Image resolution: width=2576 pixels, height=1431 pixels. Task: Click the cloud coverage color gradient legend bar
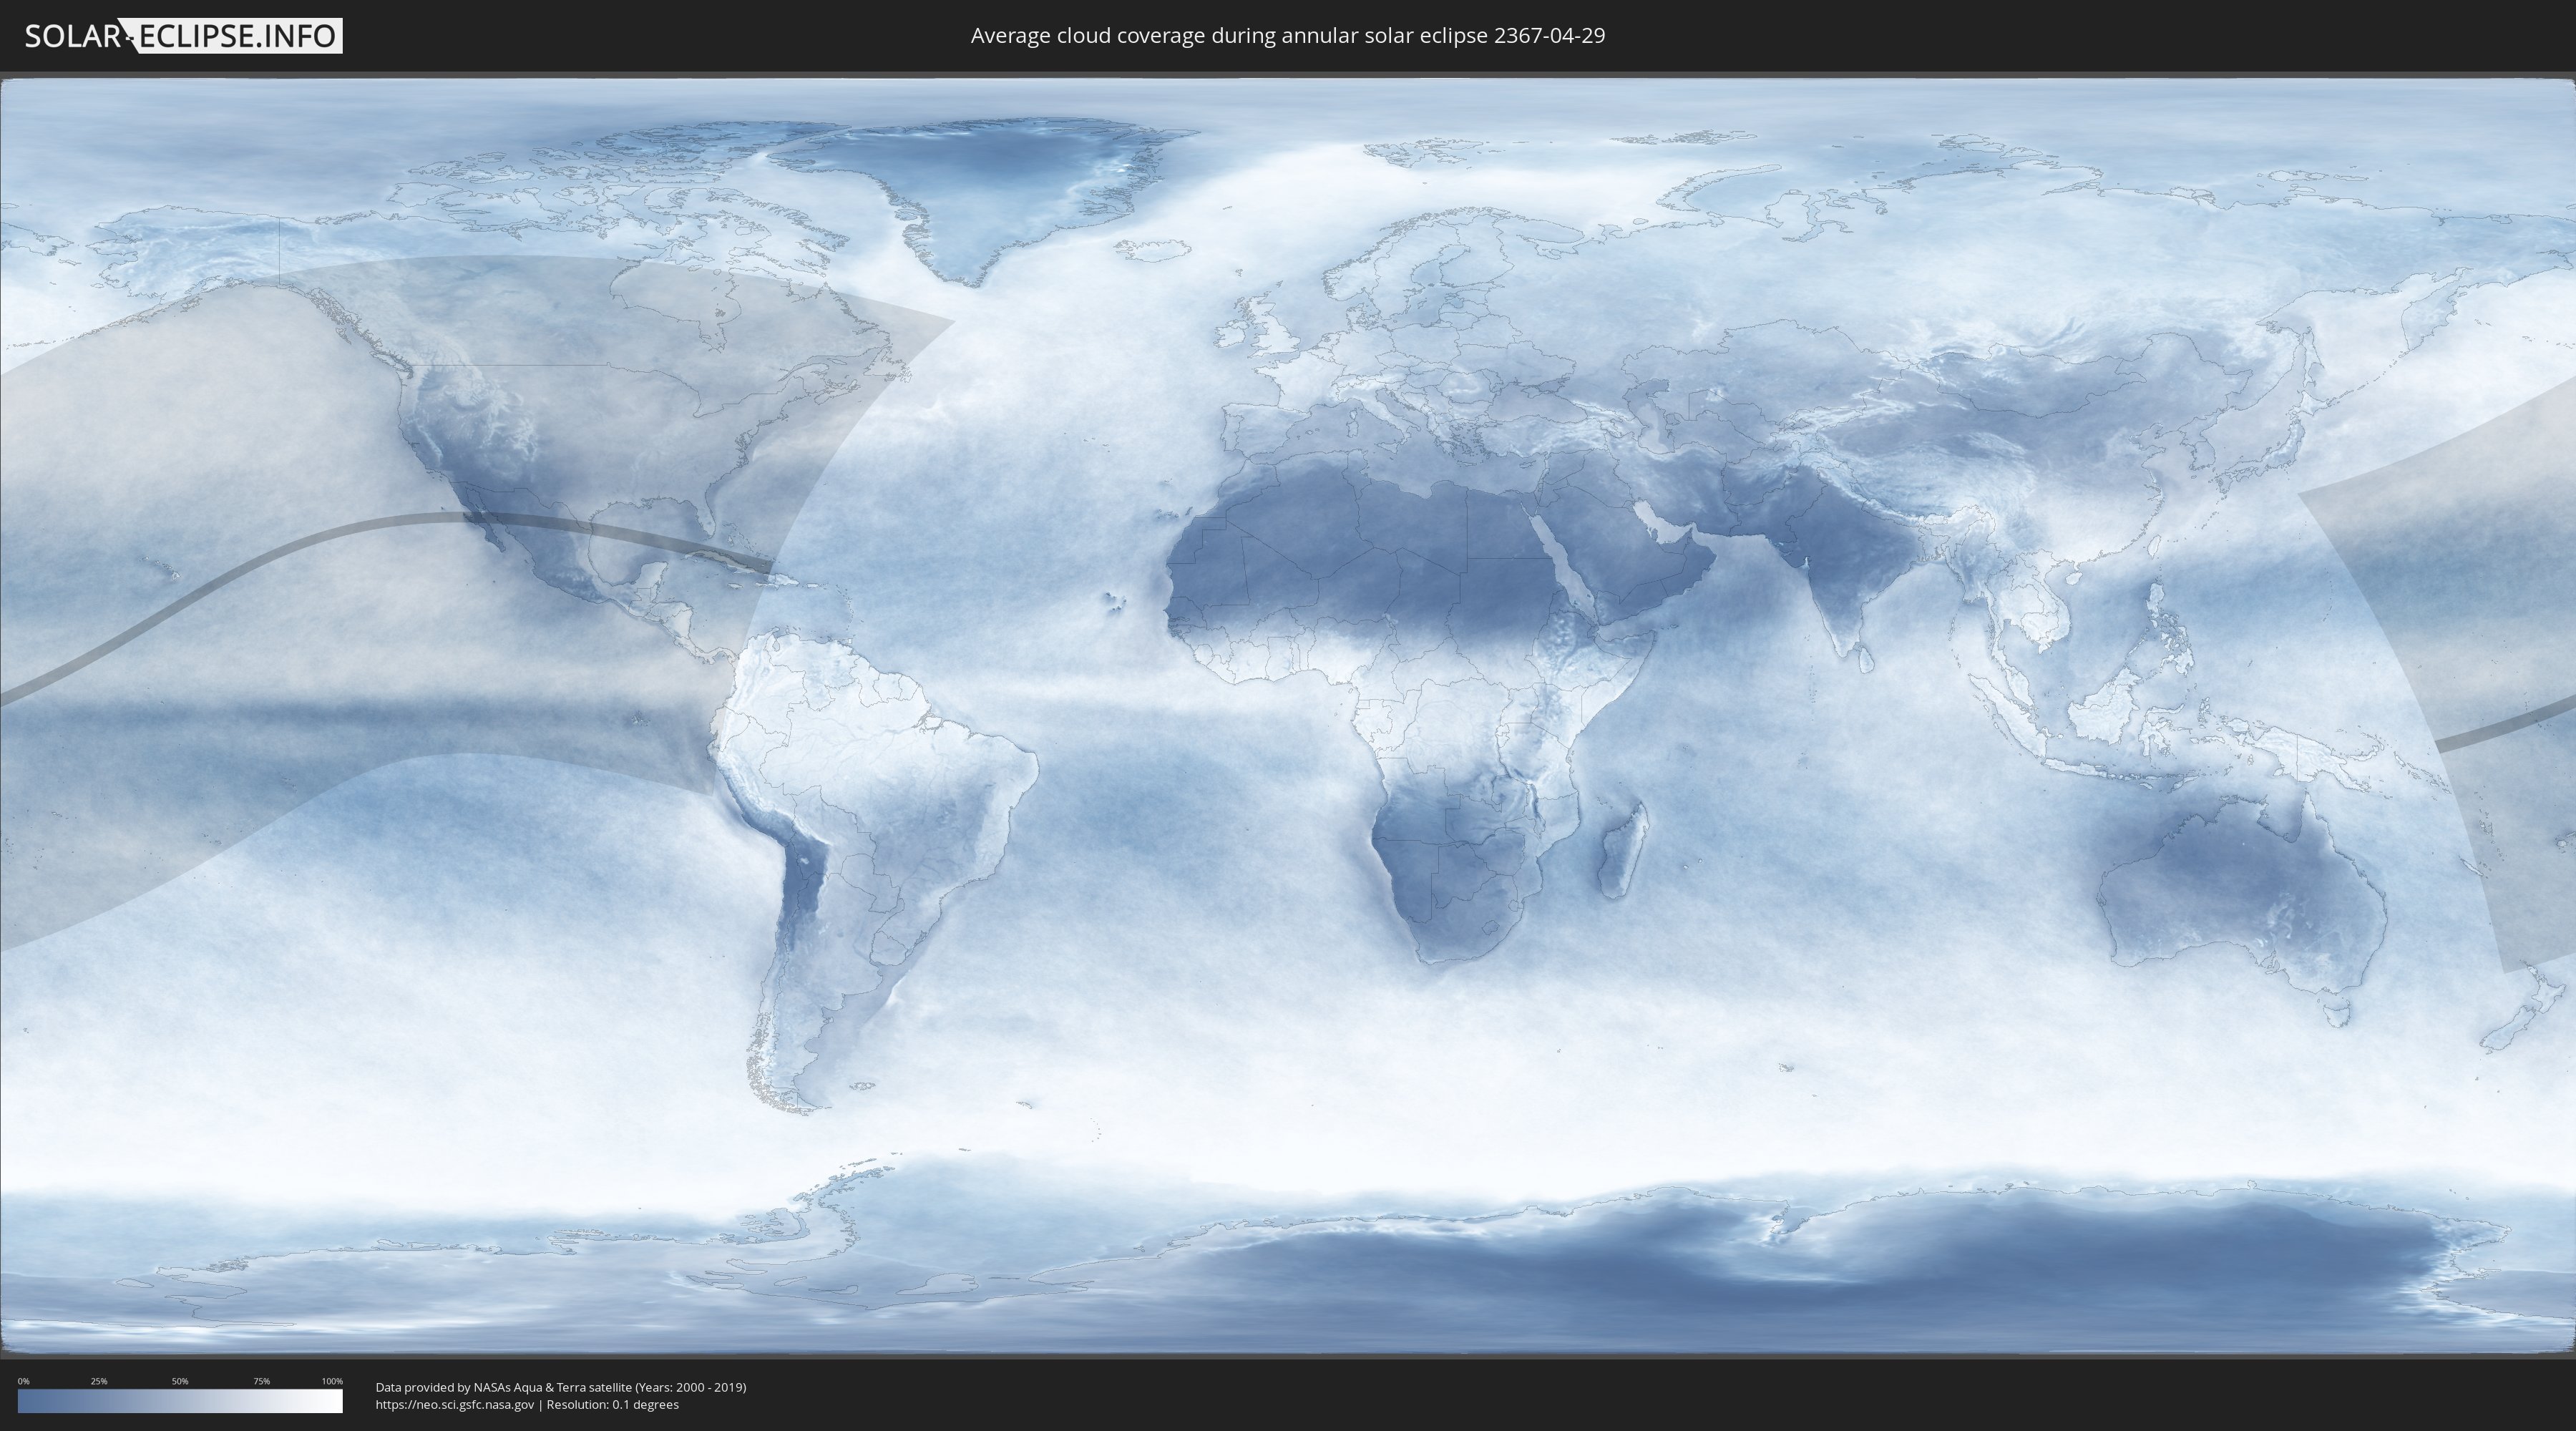(x=180, y=1401)
